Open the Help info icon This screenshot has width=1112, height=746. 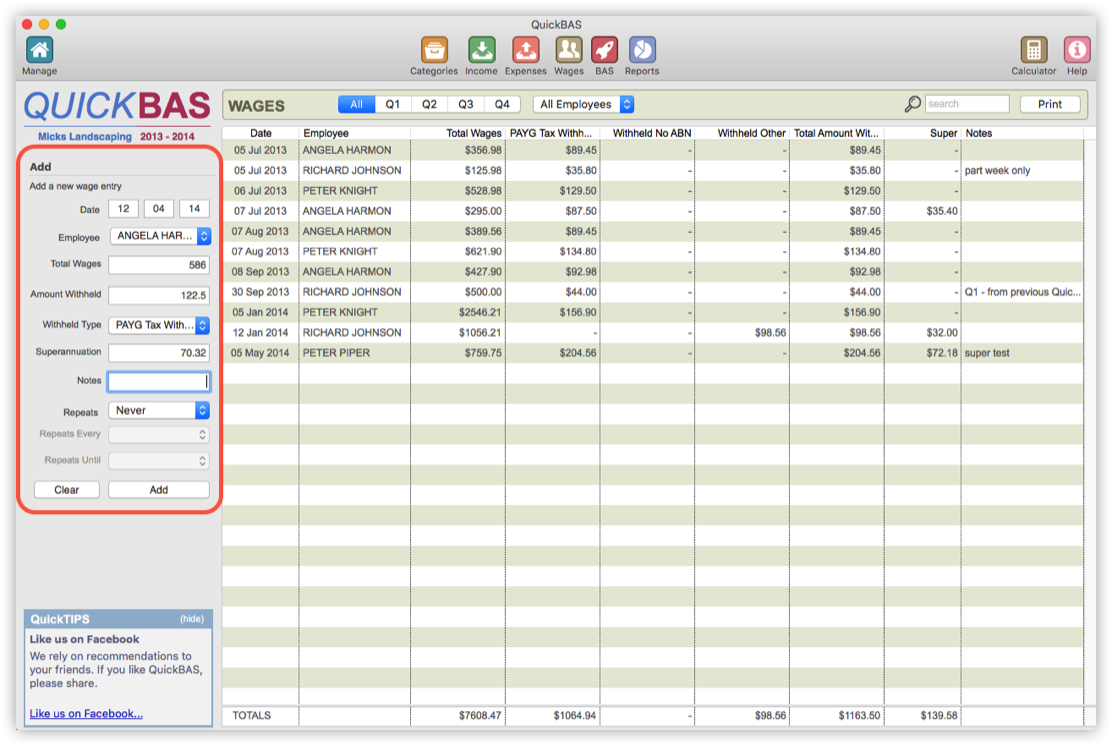(1076, 50)
